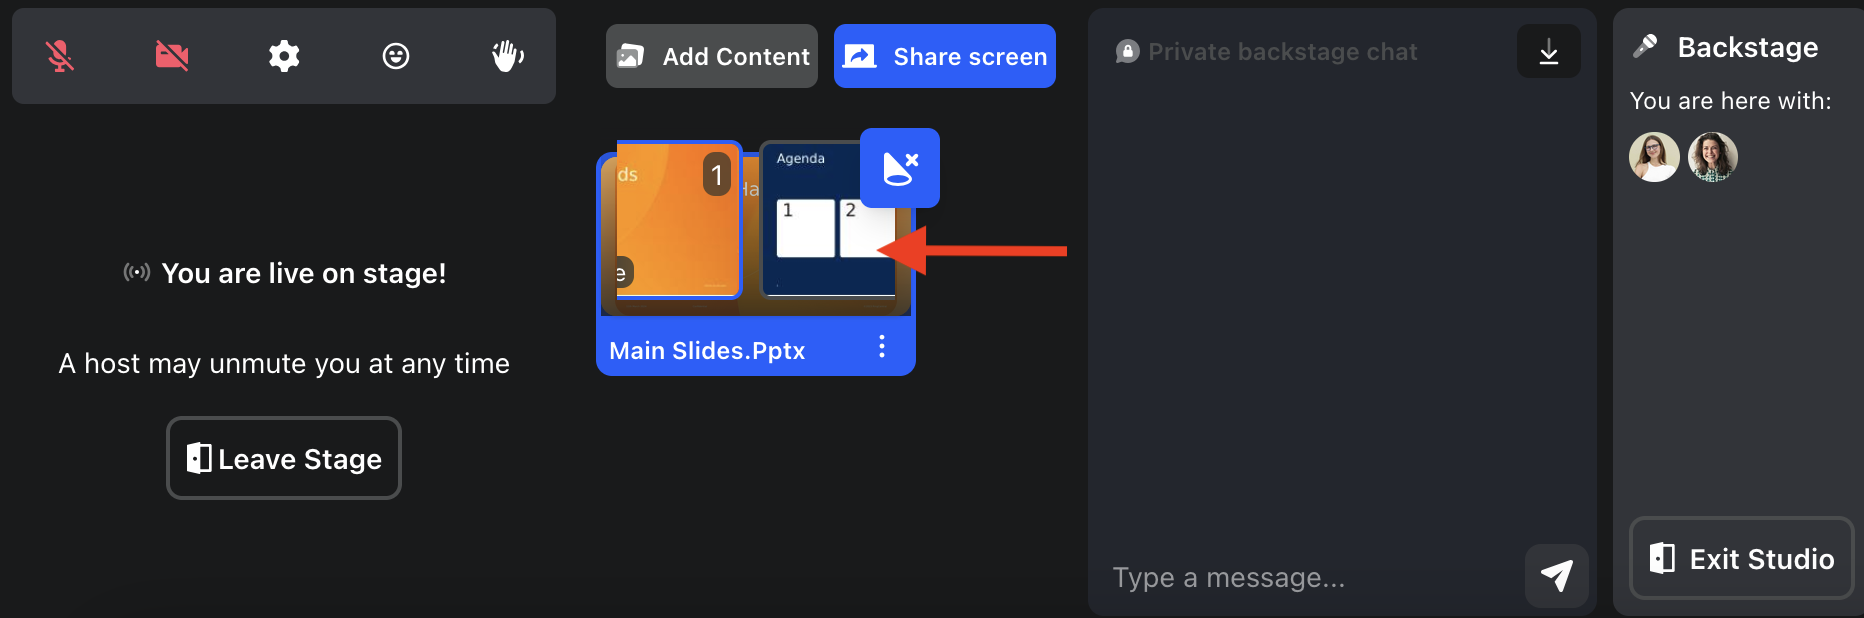Click Main Slides.Pptx file label
The width and height of the screenshot is (1864, 618).
coord(707,351)
